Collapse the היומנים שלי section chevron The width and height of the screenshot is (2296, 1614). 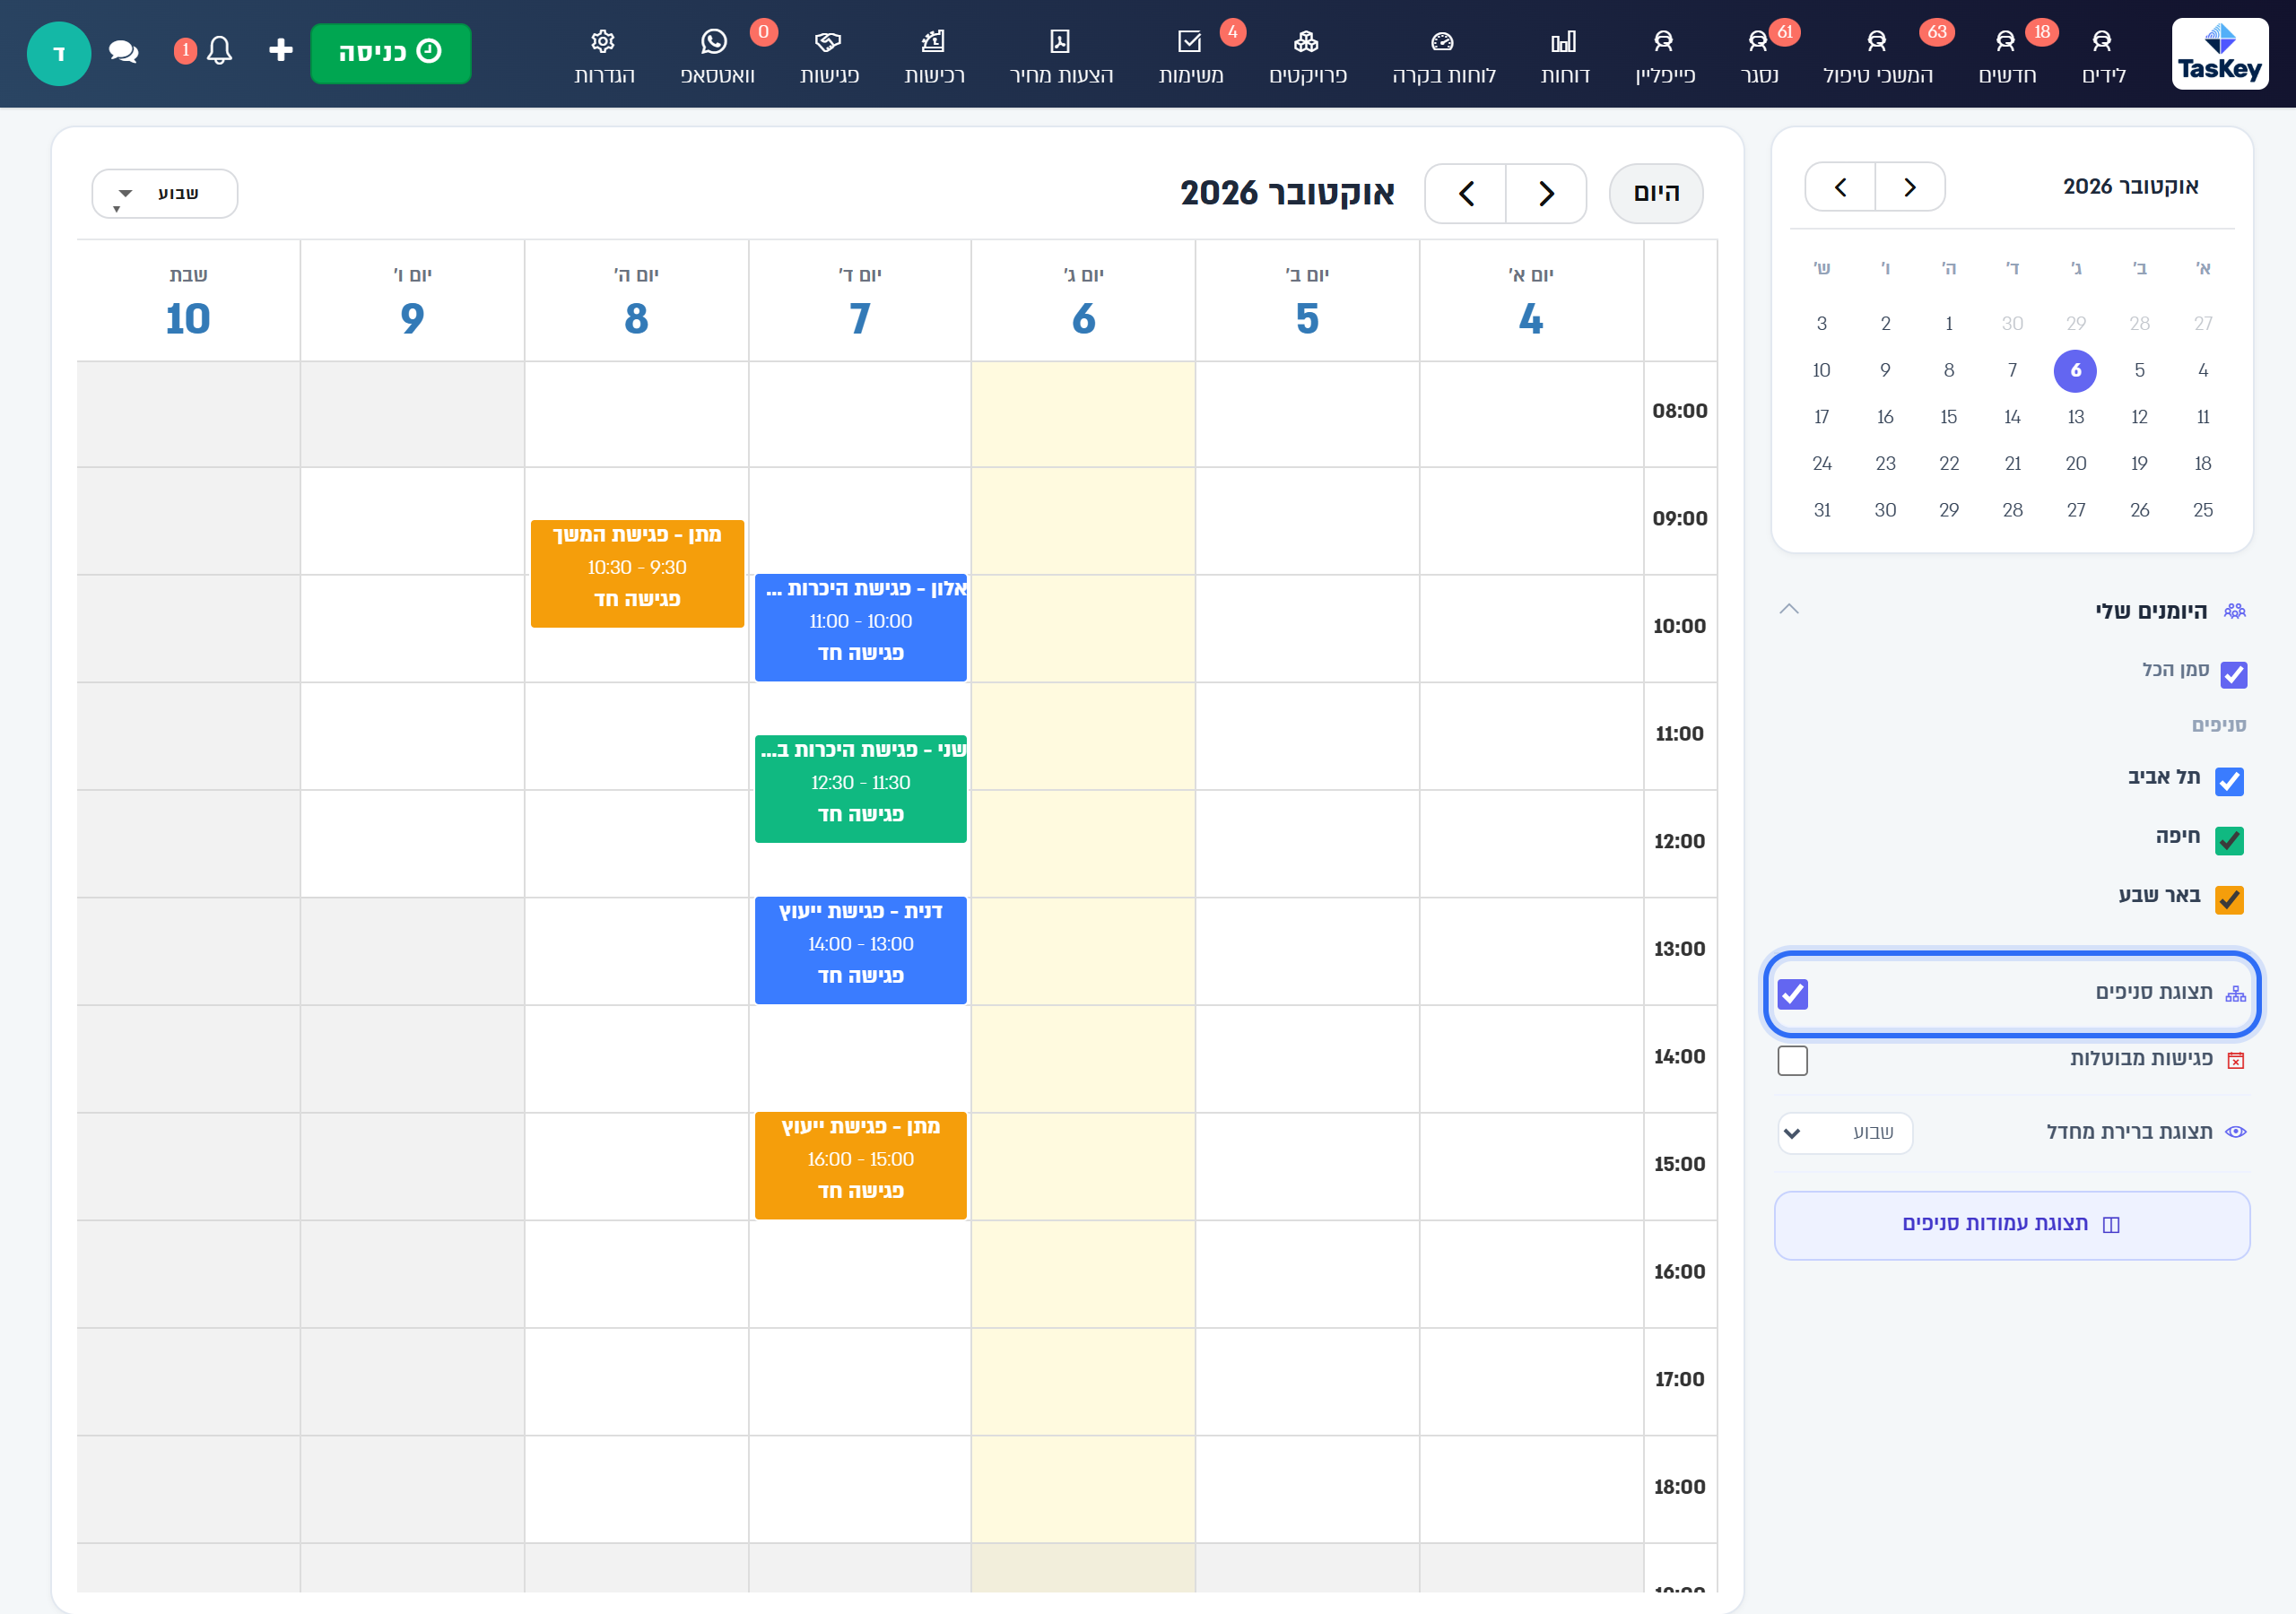(x=1789, y=609)
